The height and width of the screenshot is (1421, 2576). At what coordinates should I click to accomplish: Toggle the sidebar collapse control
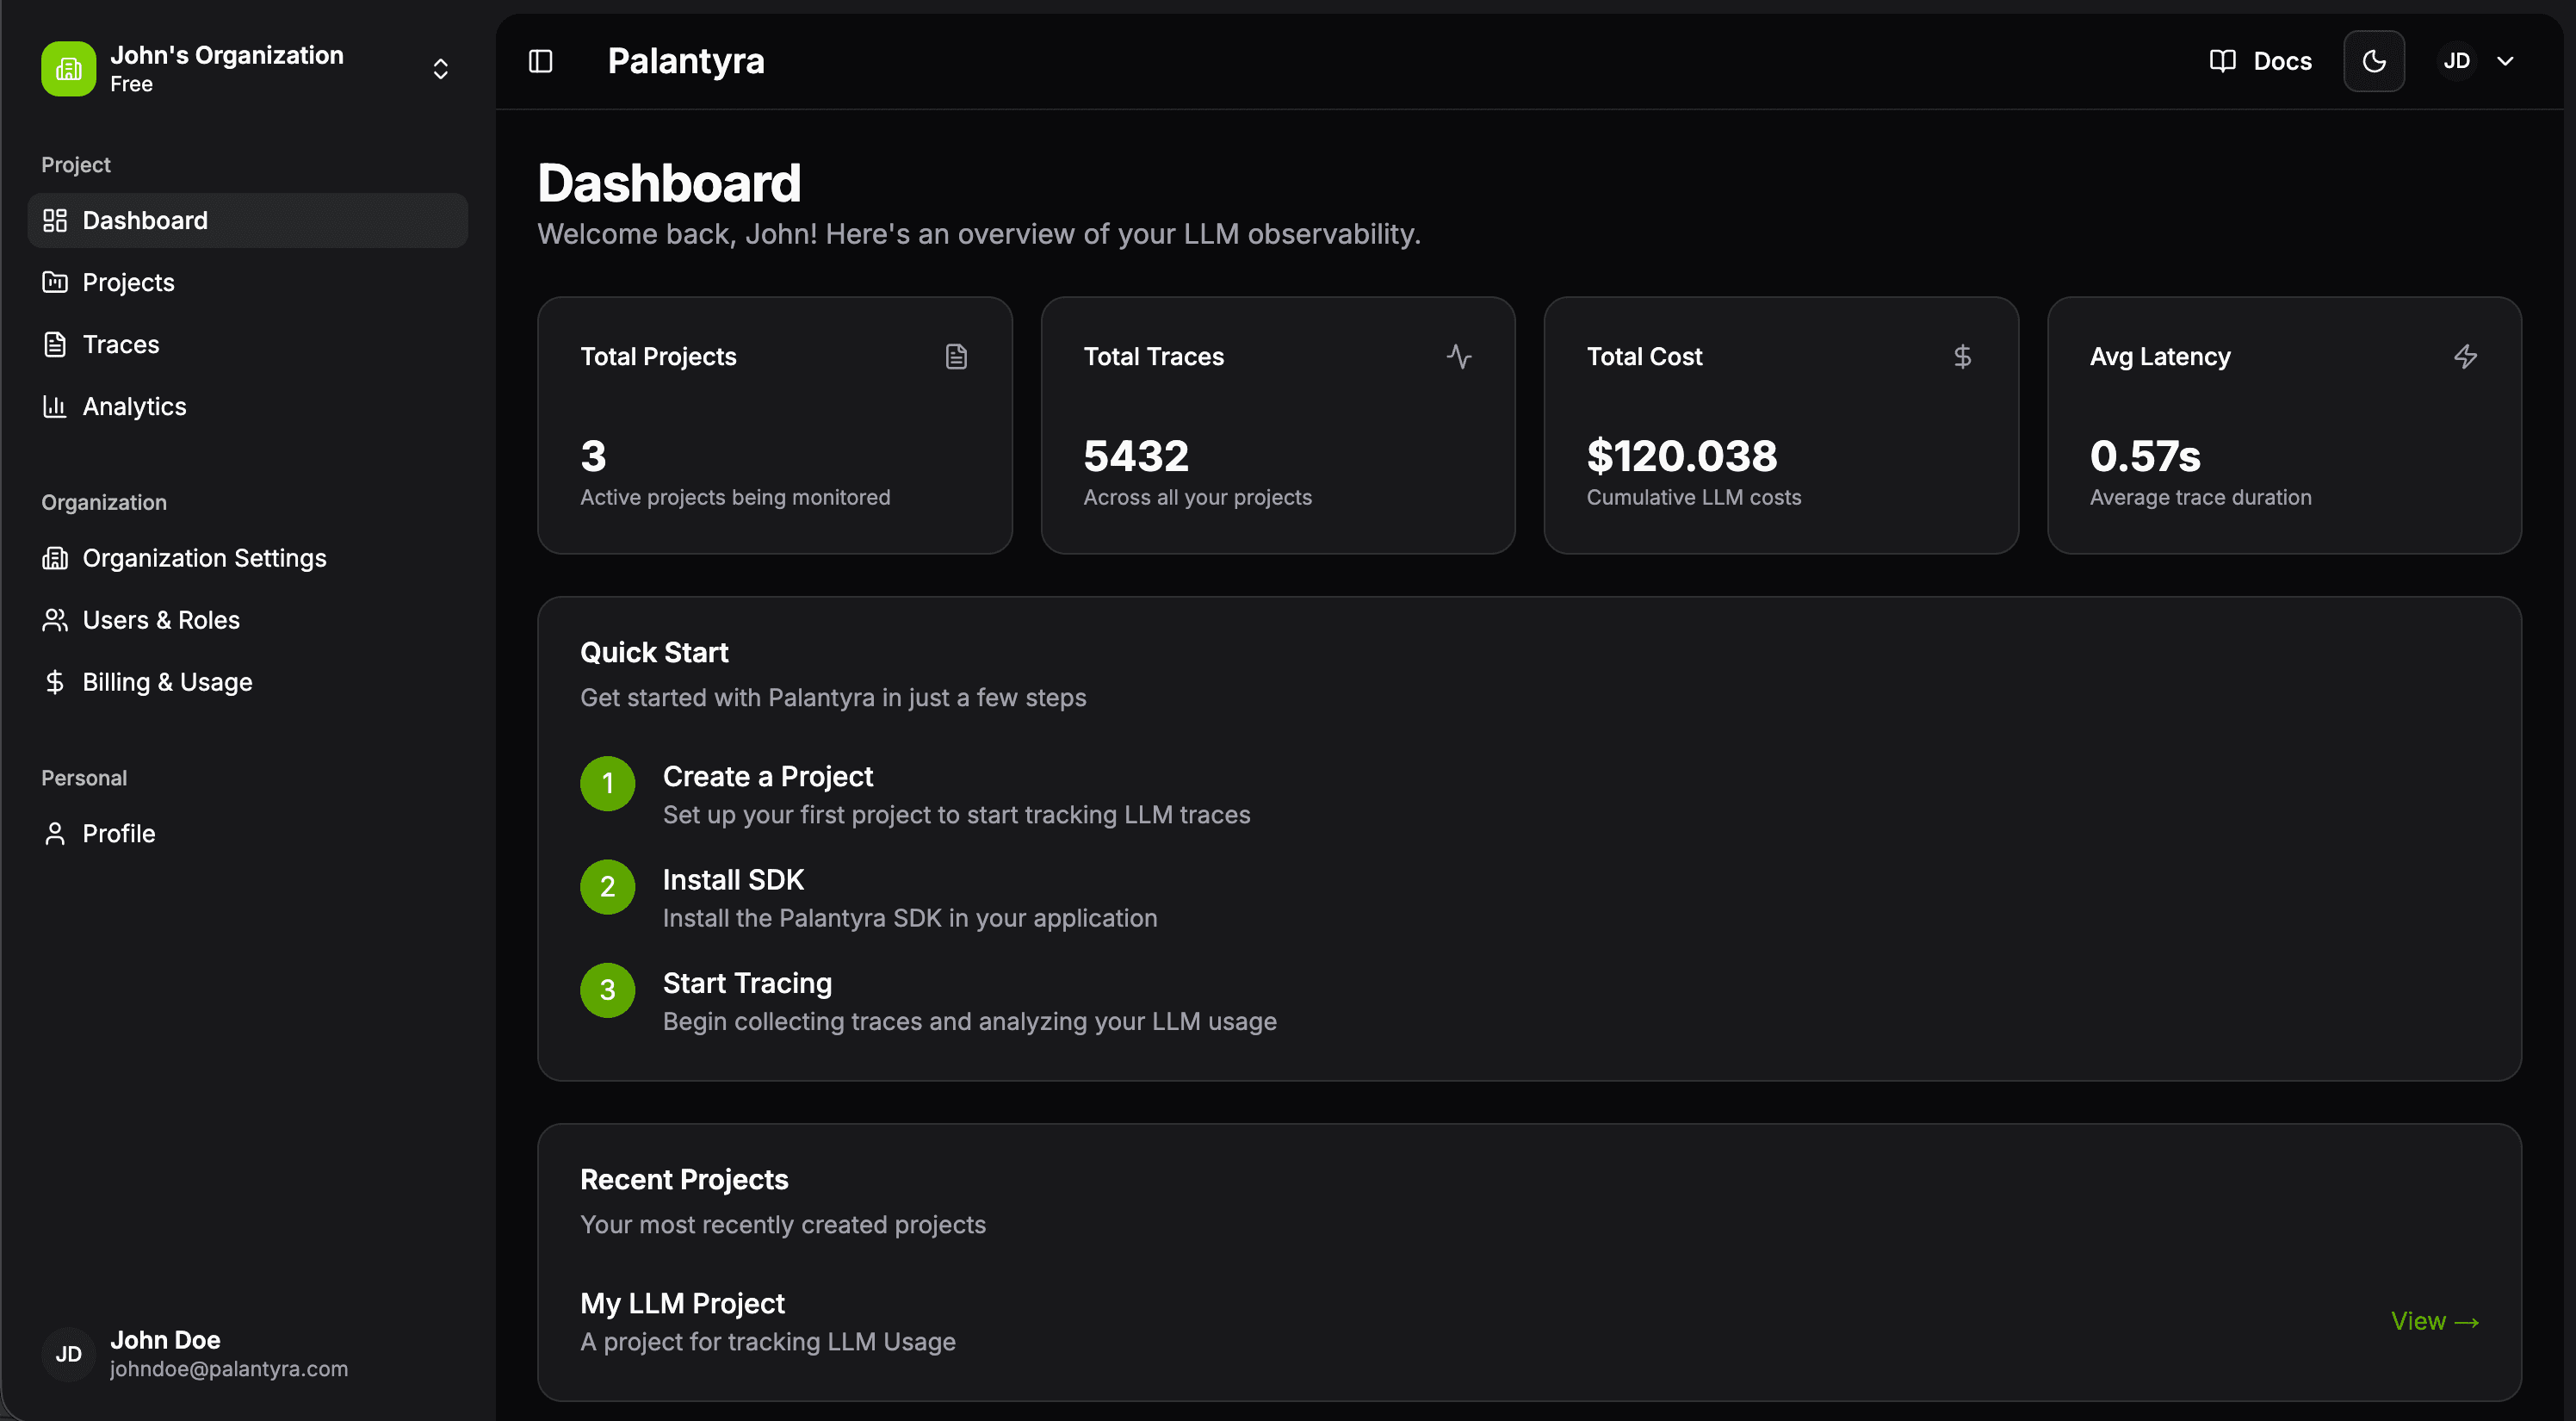(x=539, y=61)
